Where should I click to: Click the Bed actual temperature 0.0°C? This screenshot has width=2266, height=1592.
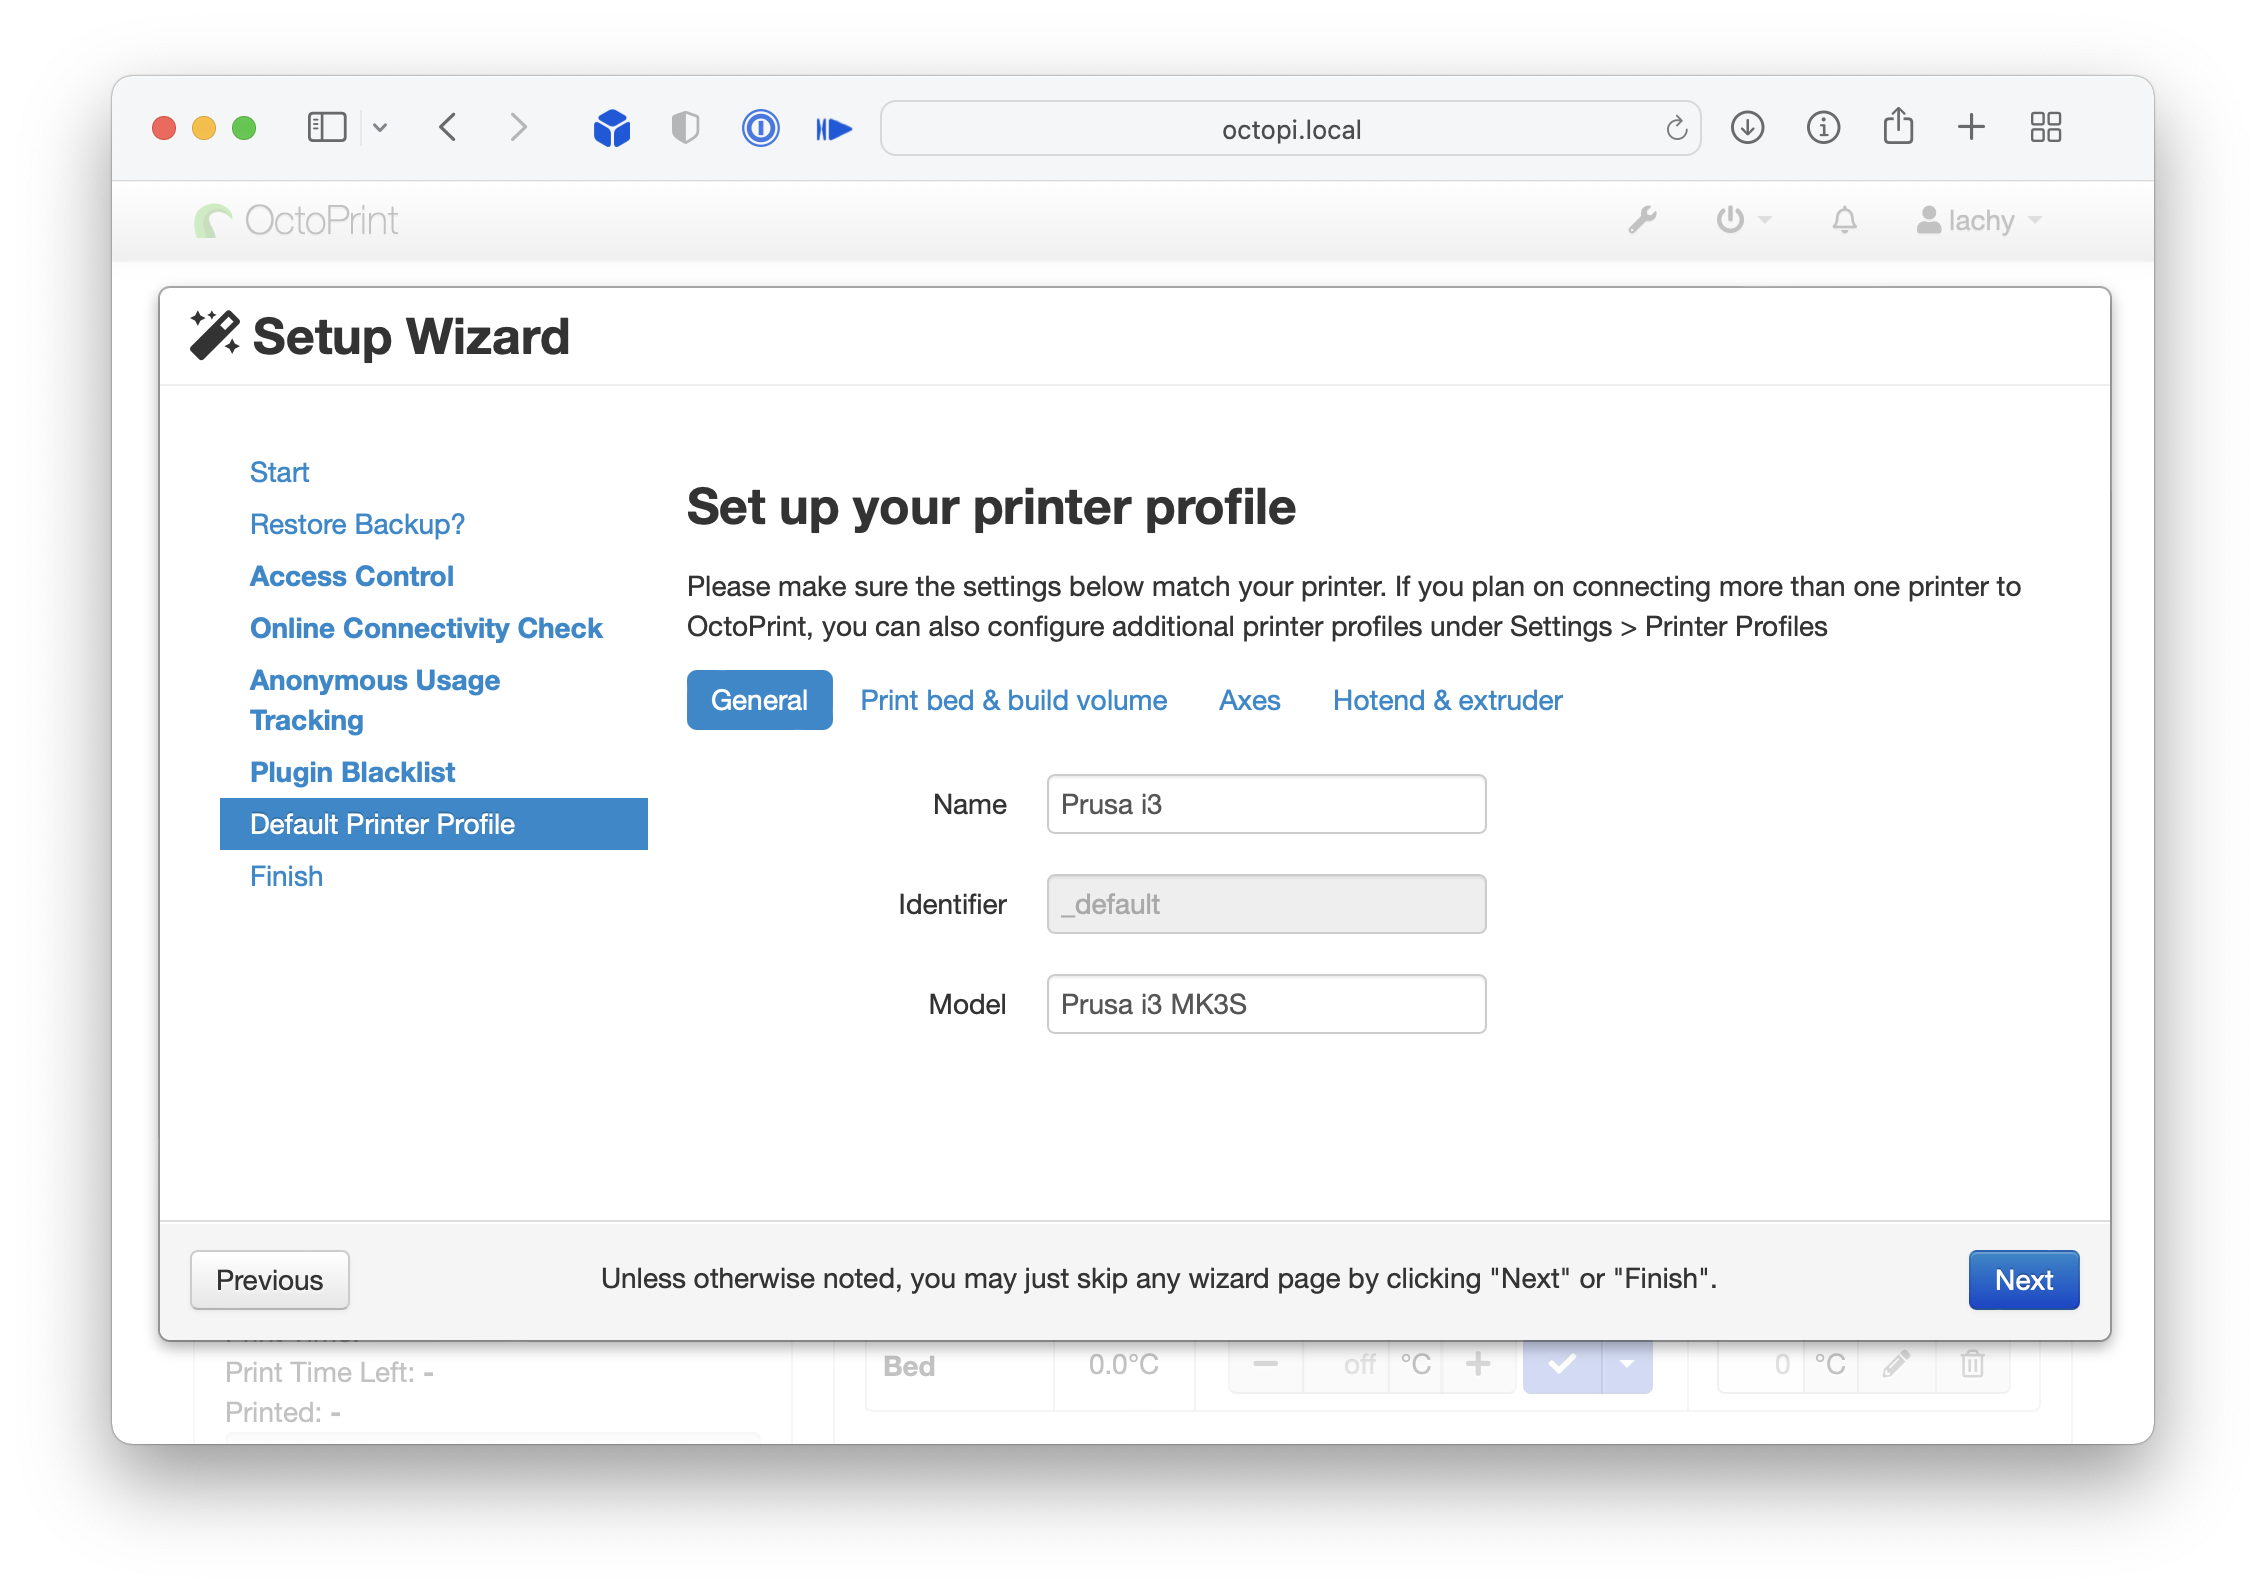tap(1123, 1364)
